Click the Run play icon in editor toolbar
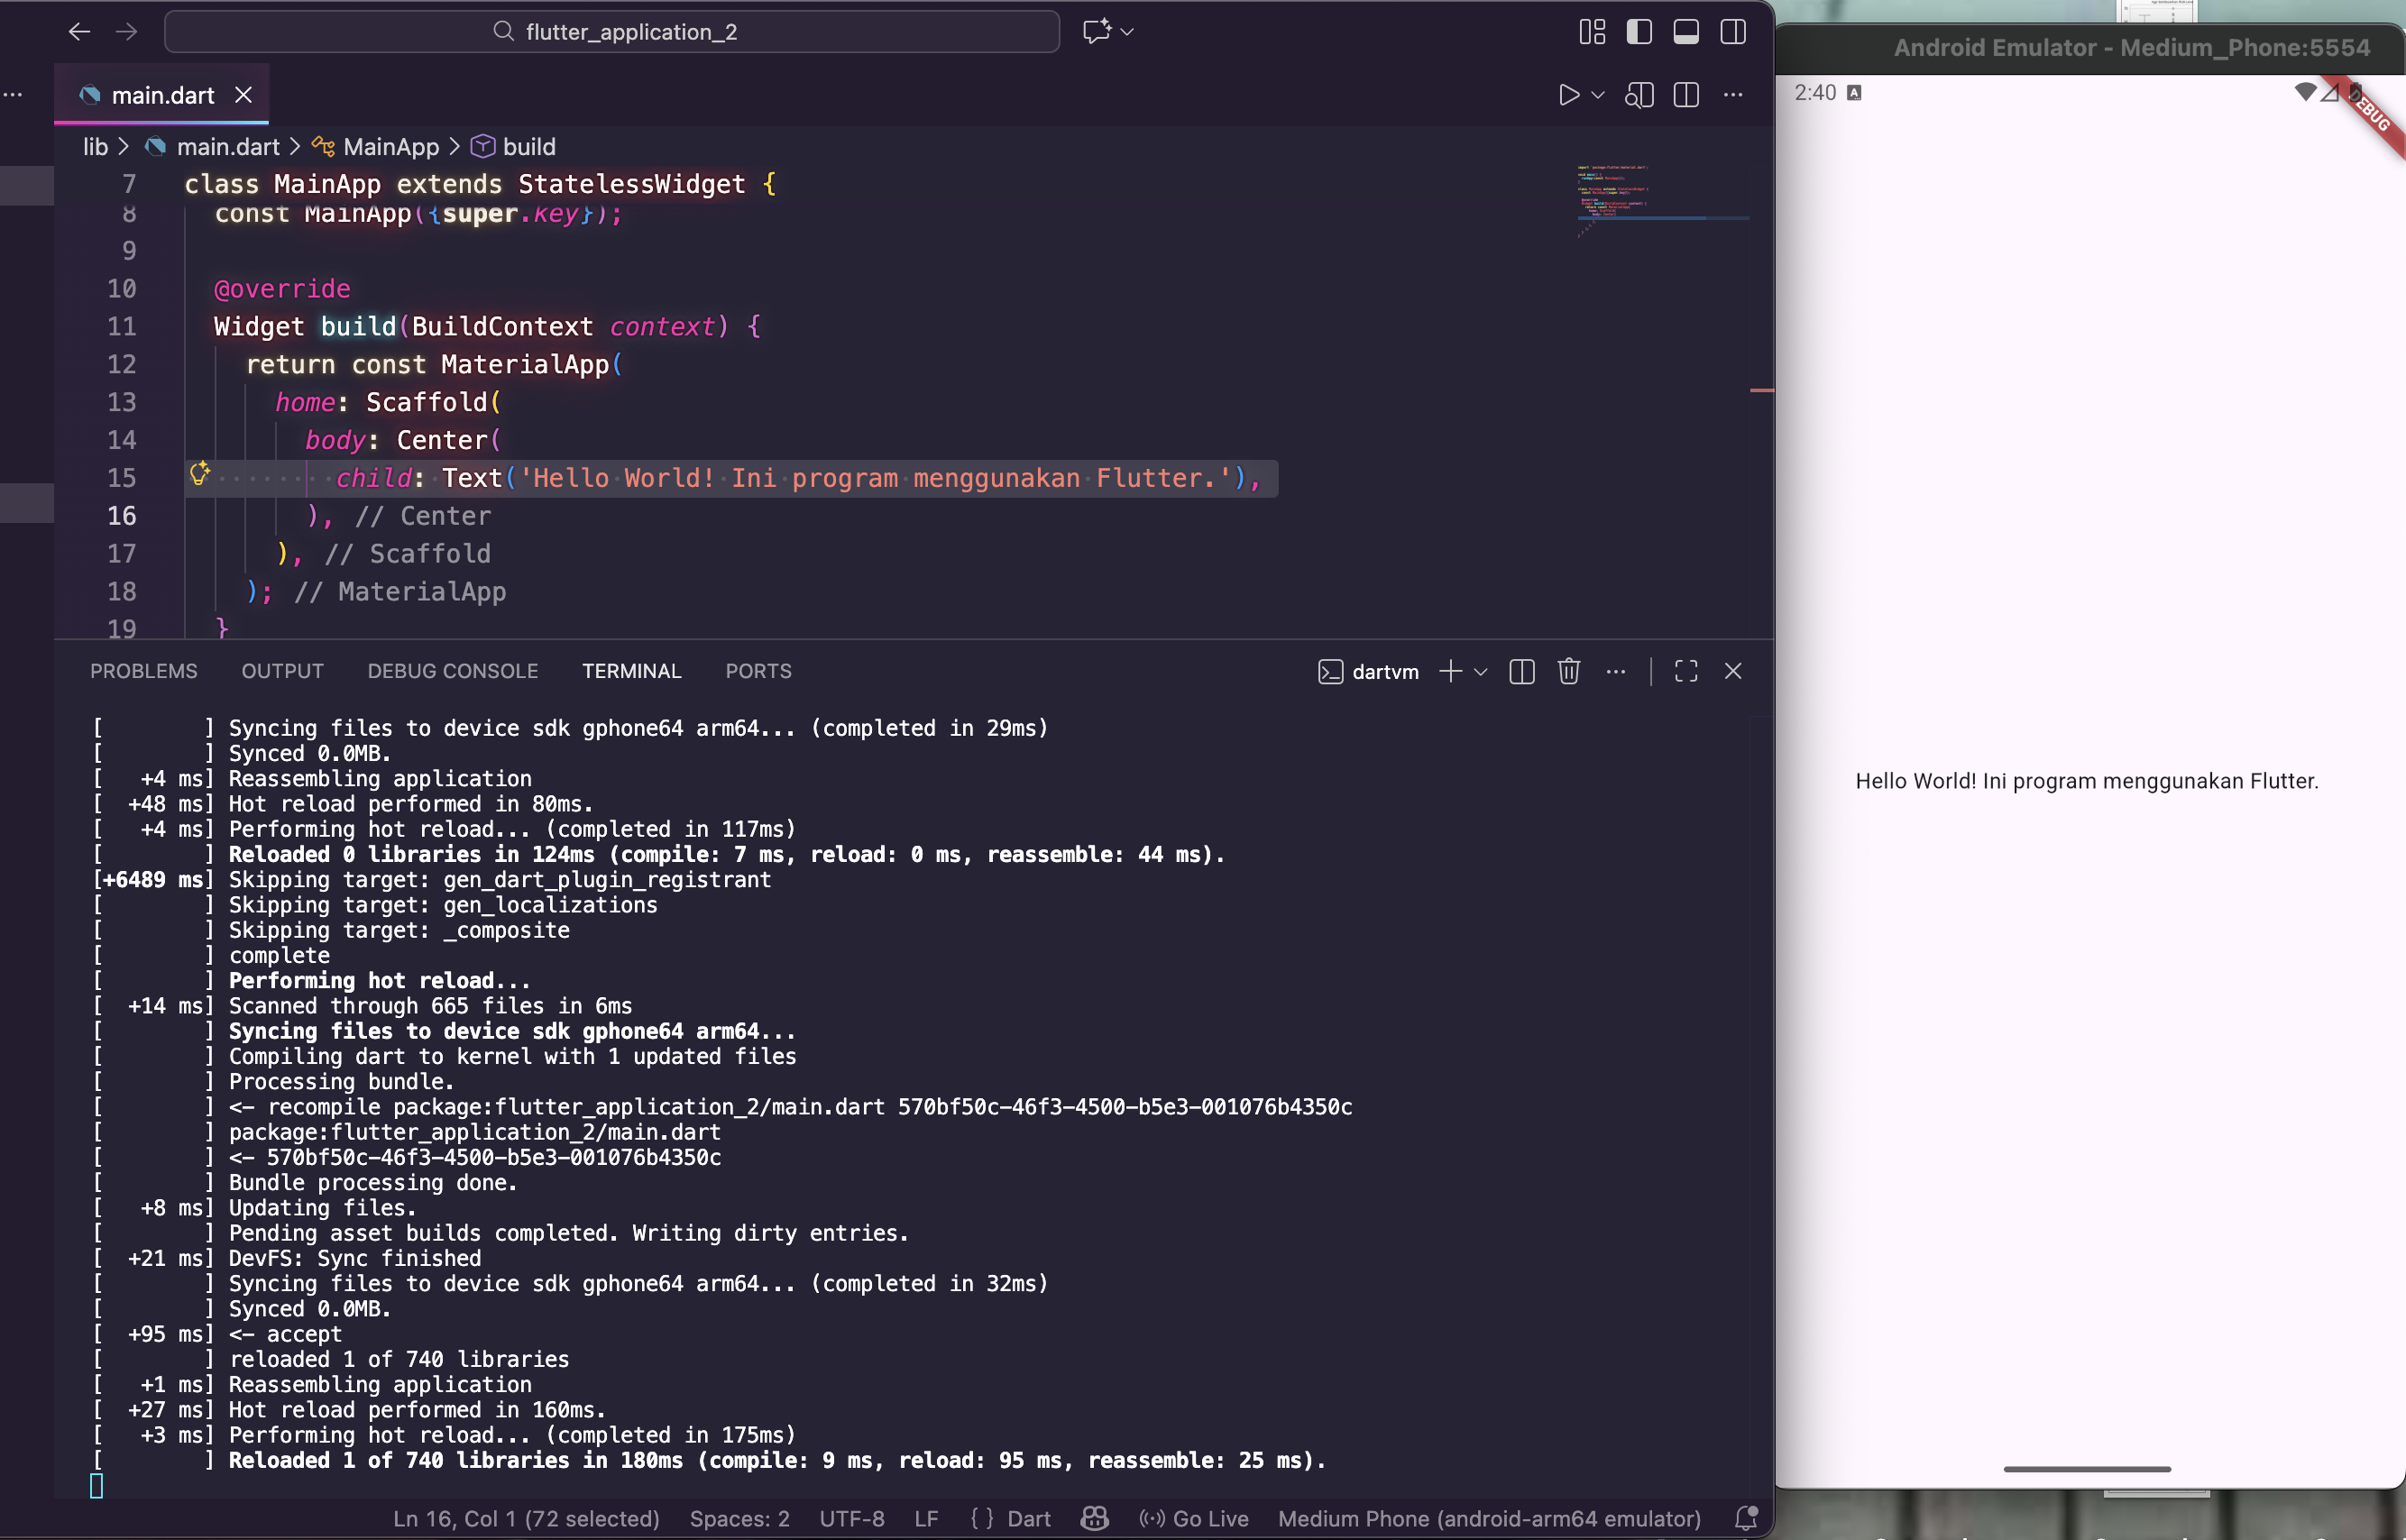2406x1540 pixels. point(1568,95)
